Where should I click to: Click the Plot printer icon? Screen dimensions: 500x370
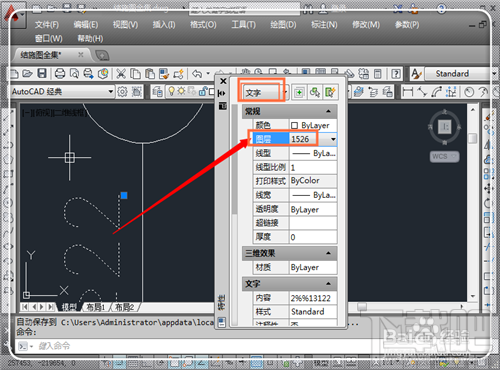pyautogui.click(x=60, y=74)
